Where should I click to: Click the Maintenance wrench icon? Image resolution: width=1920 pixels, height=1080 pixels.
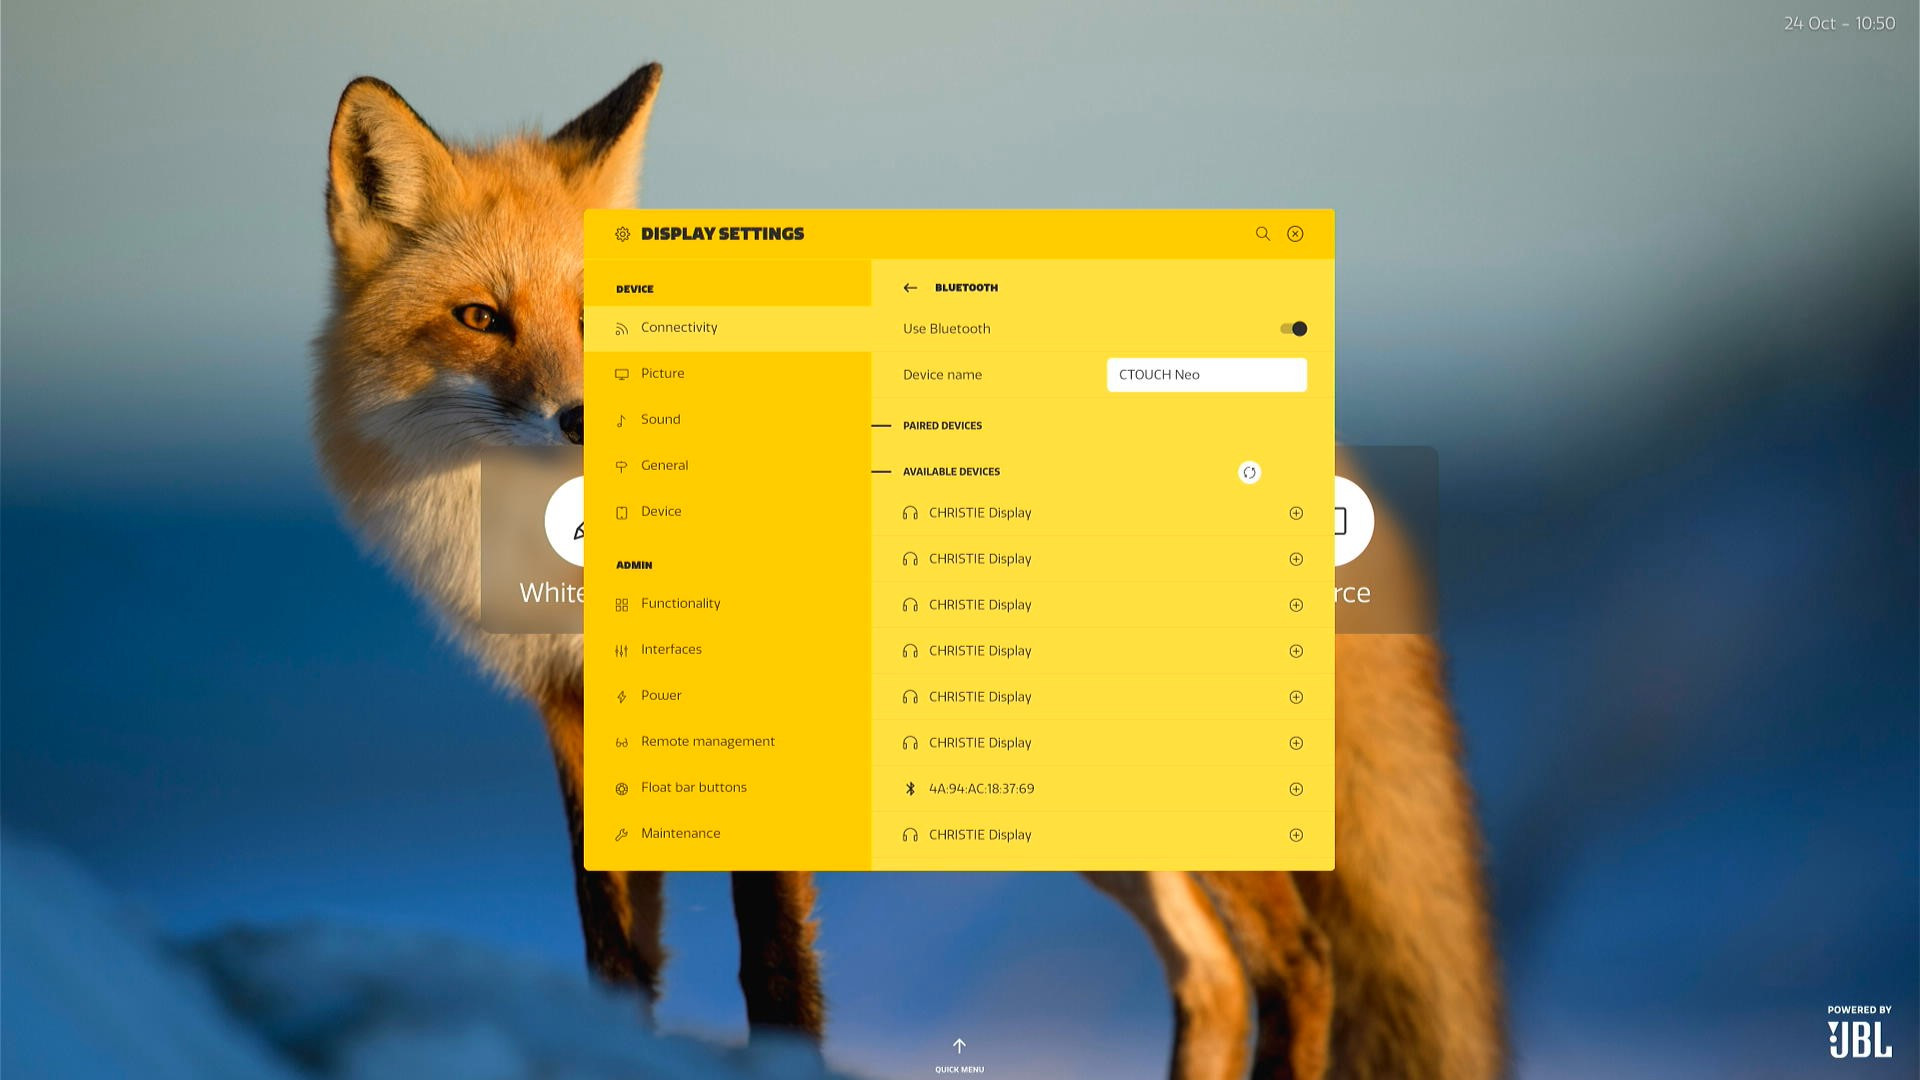(x=621, y=835)
